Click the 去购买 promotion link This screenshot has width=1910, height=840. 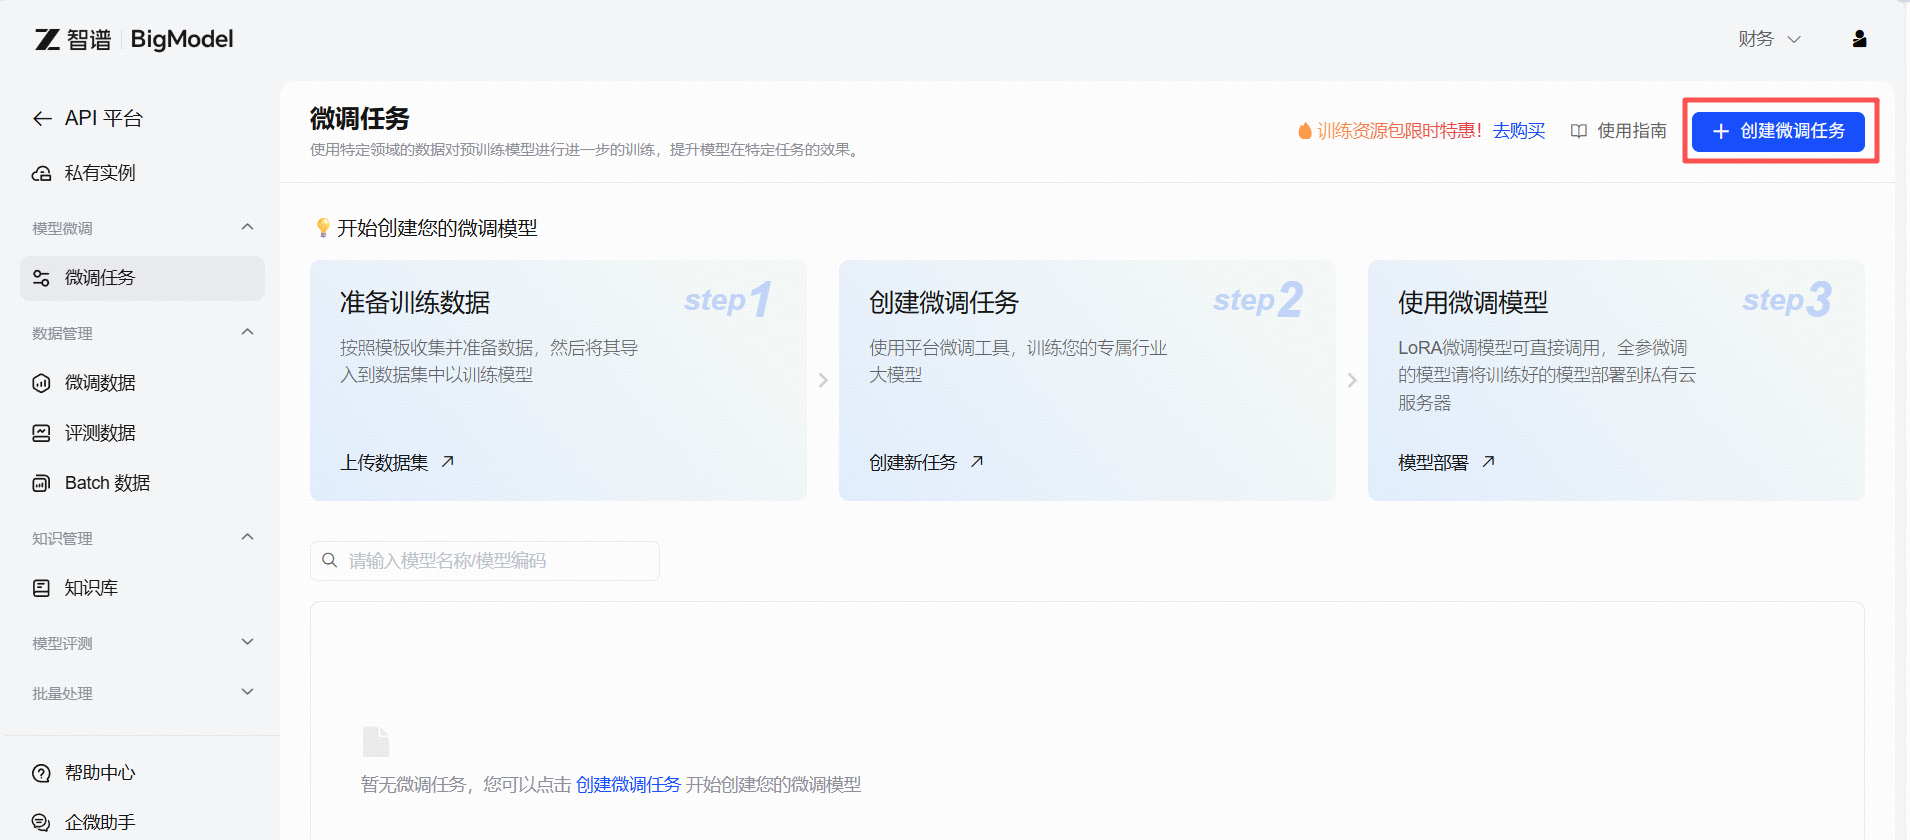pos(1518,131)
